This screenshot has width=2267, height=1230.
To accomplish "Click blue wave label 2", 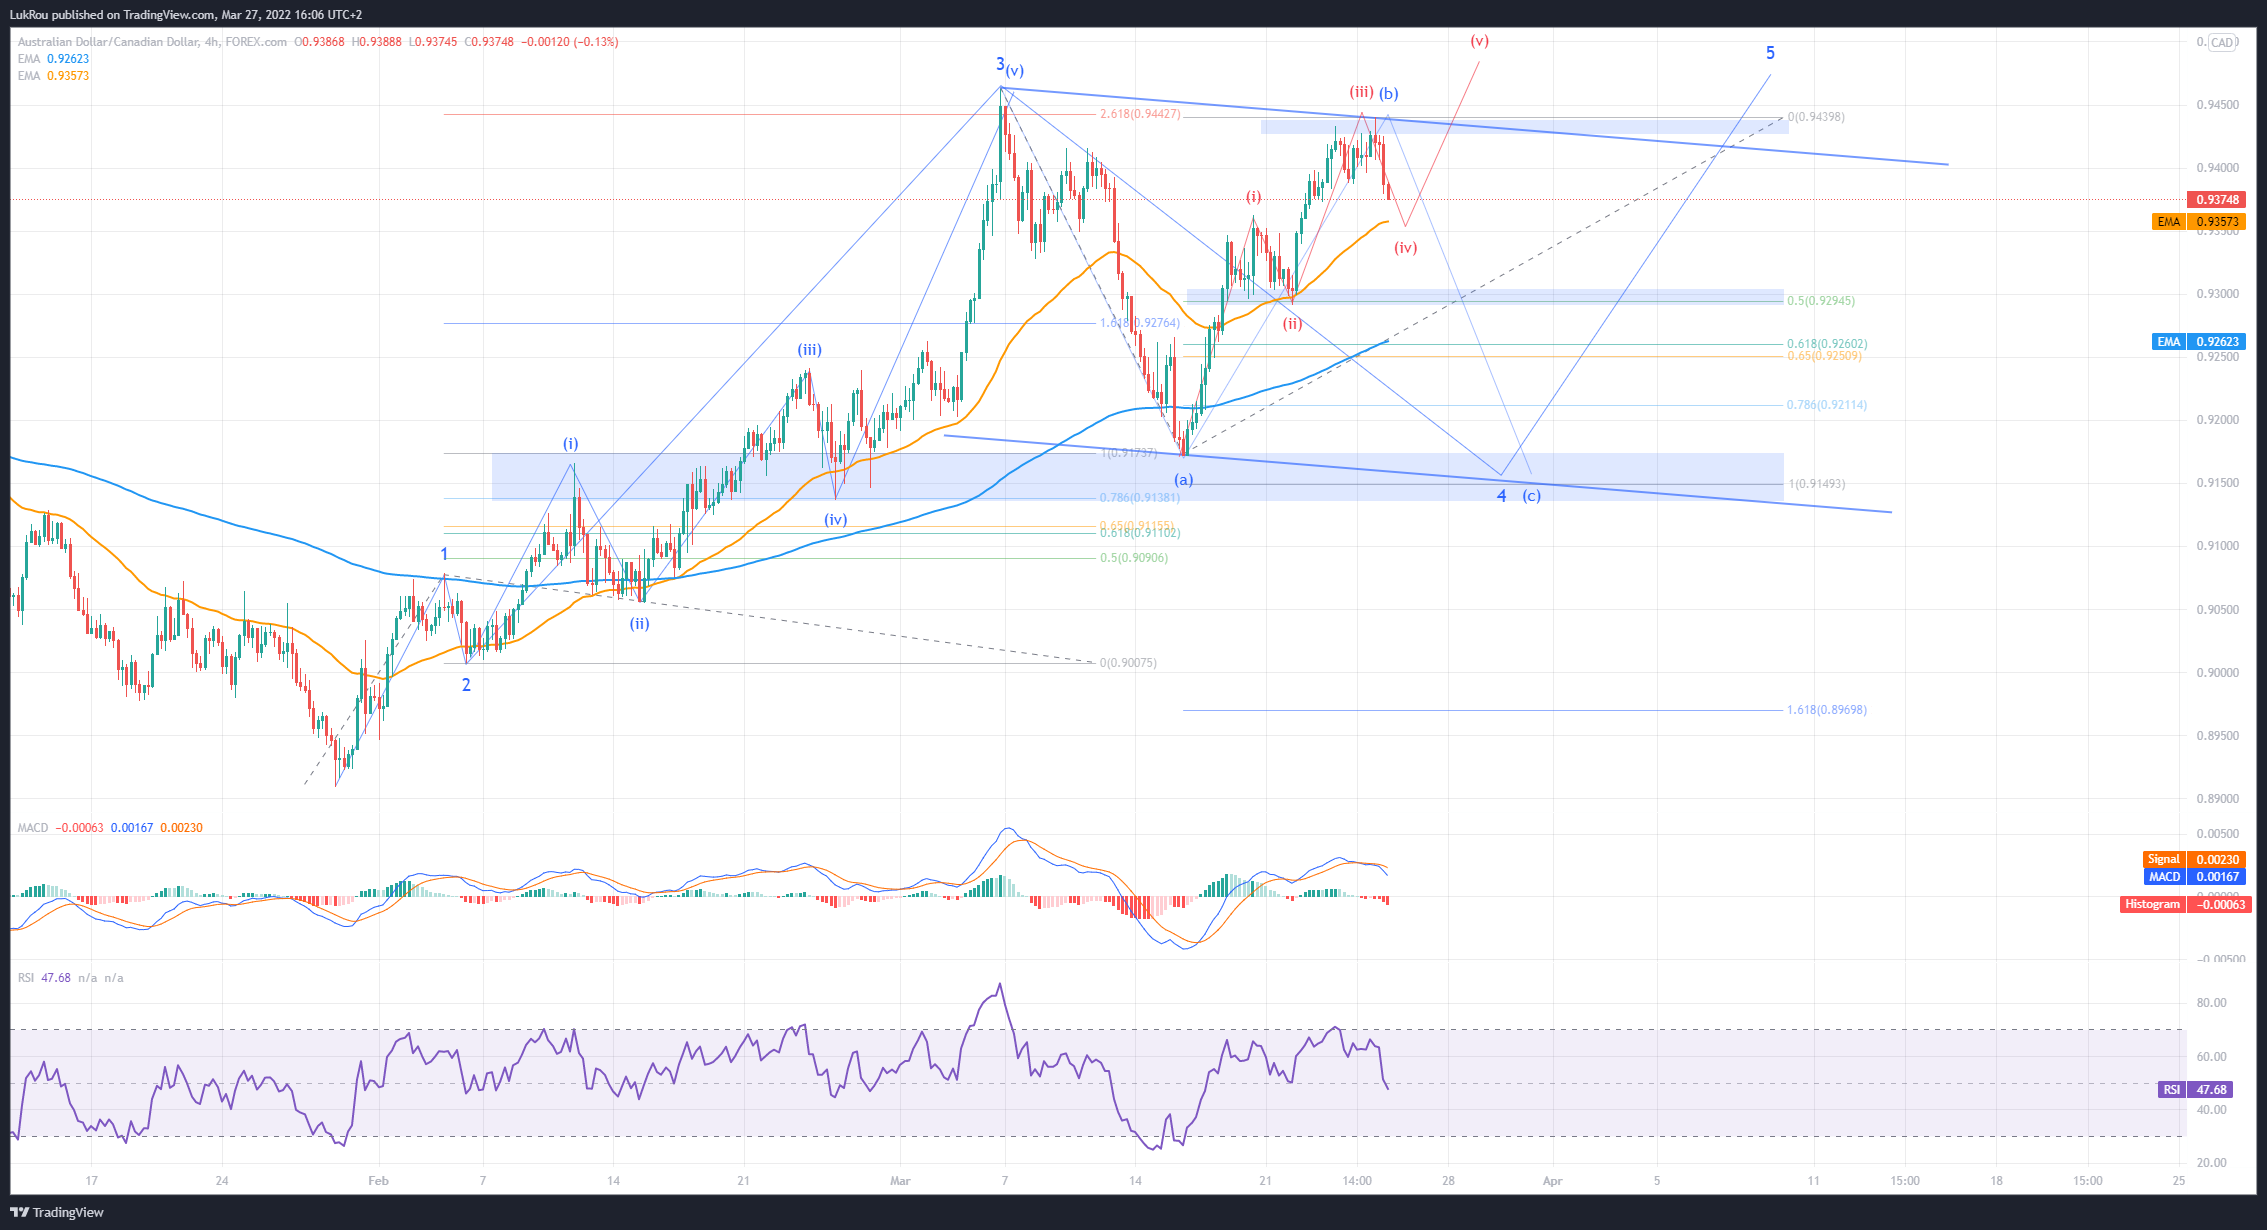I will 466,685.
